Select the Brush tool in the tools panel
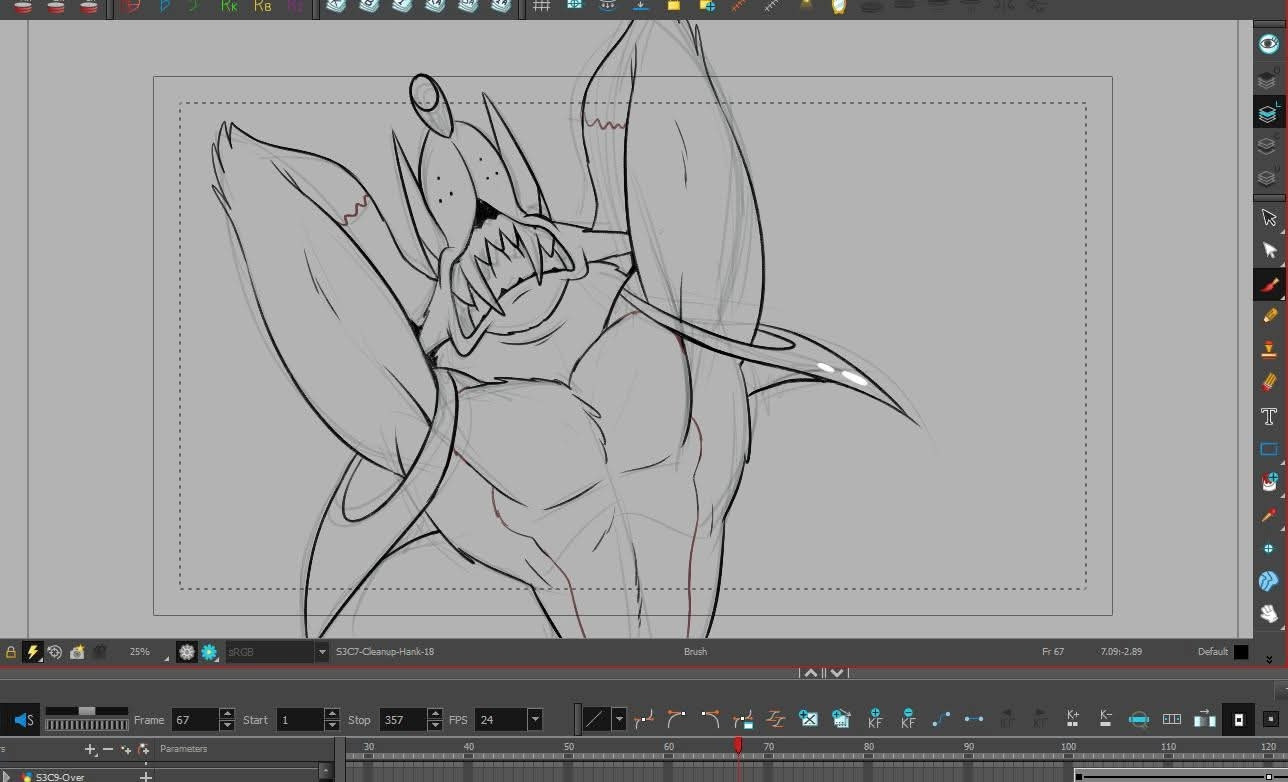This screenshot has width=1288, height=782. pos(1269,284)
